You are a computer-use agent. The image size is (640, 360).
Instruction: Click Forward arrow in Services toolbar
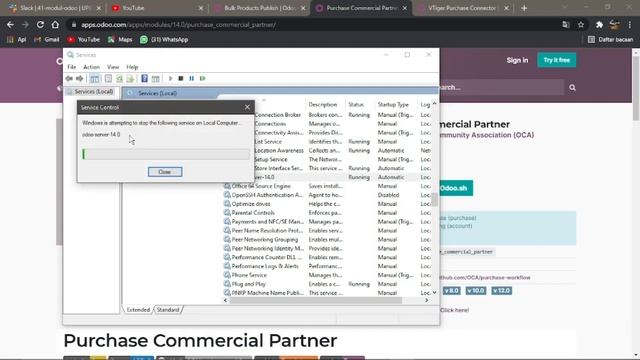[x=80, y=78]
